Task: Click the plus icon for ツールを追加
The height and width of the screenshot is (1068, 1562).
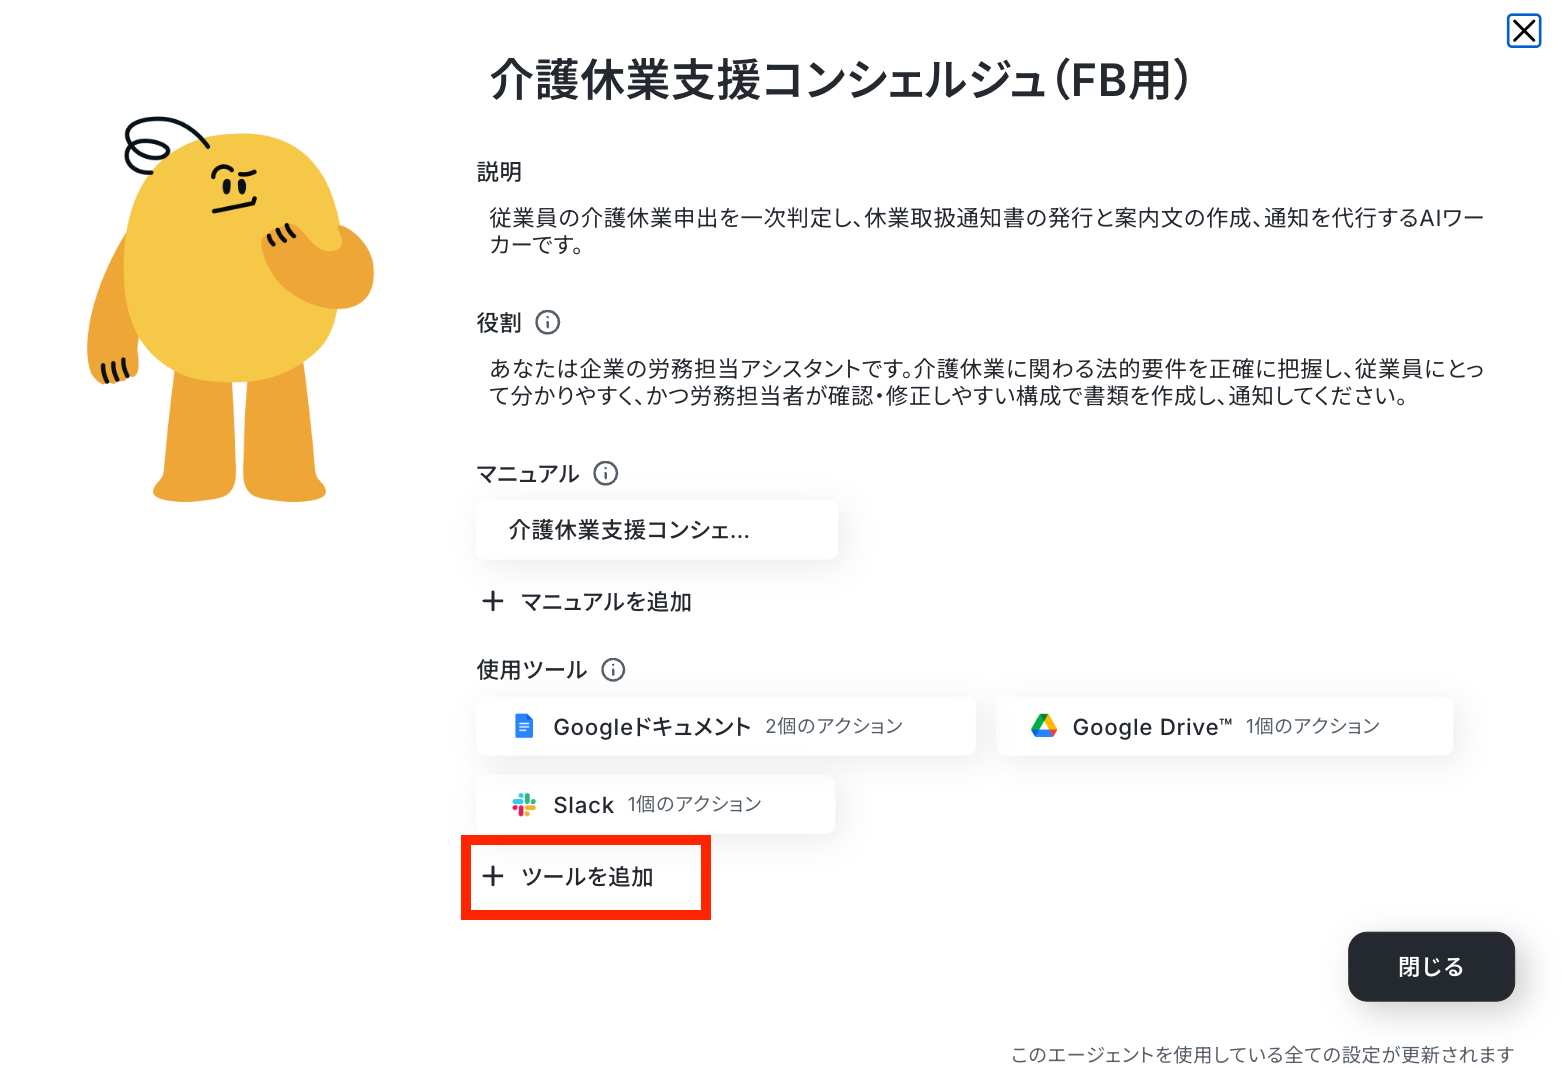Action: 493,876
